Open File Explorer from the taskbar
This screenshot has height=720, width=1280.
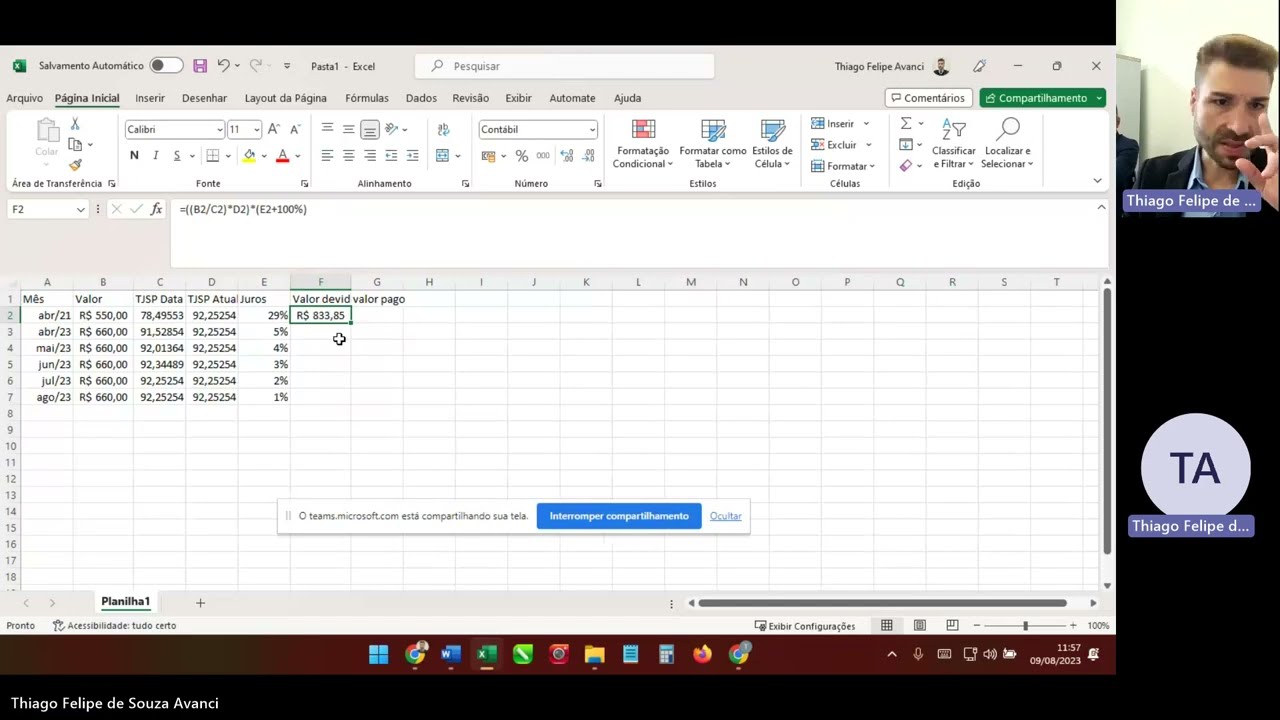pyautogui.click(x=594, y=655)
